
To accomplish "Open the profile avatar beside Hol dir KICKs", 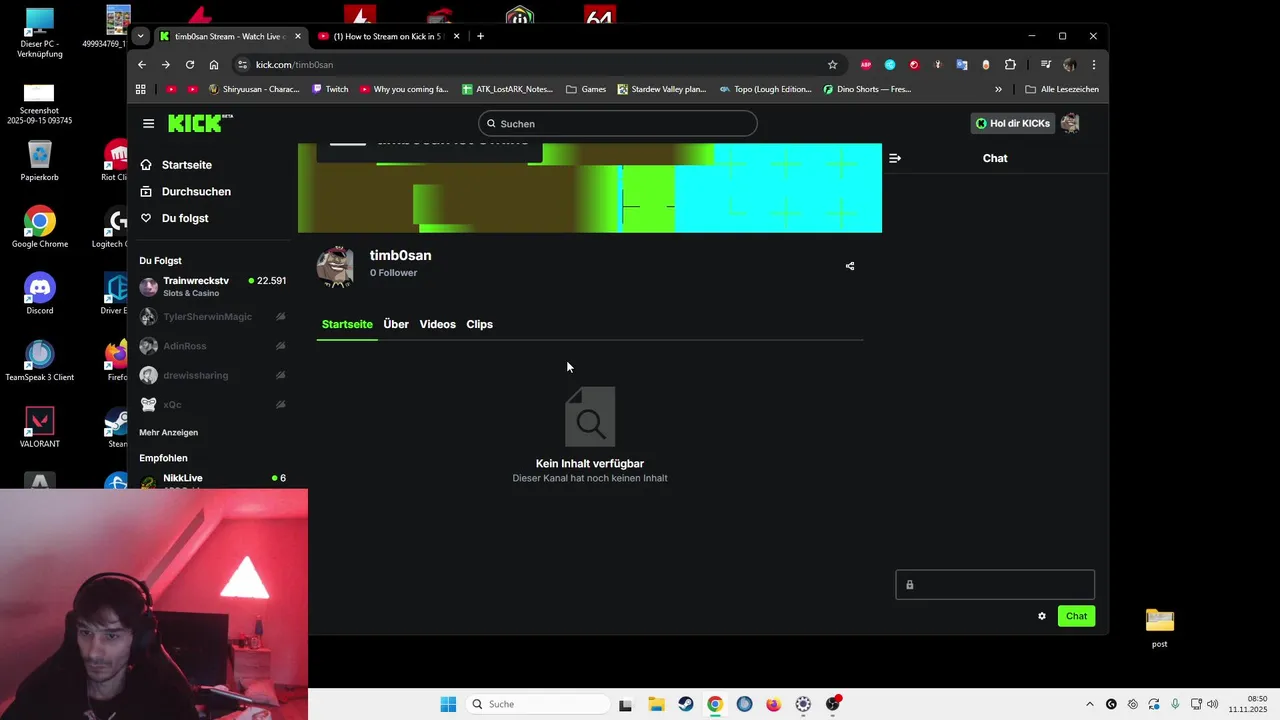I will [1070, 123].
